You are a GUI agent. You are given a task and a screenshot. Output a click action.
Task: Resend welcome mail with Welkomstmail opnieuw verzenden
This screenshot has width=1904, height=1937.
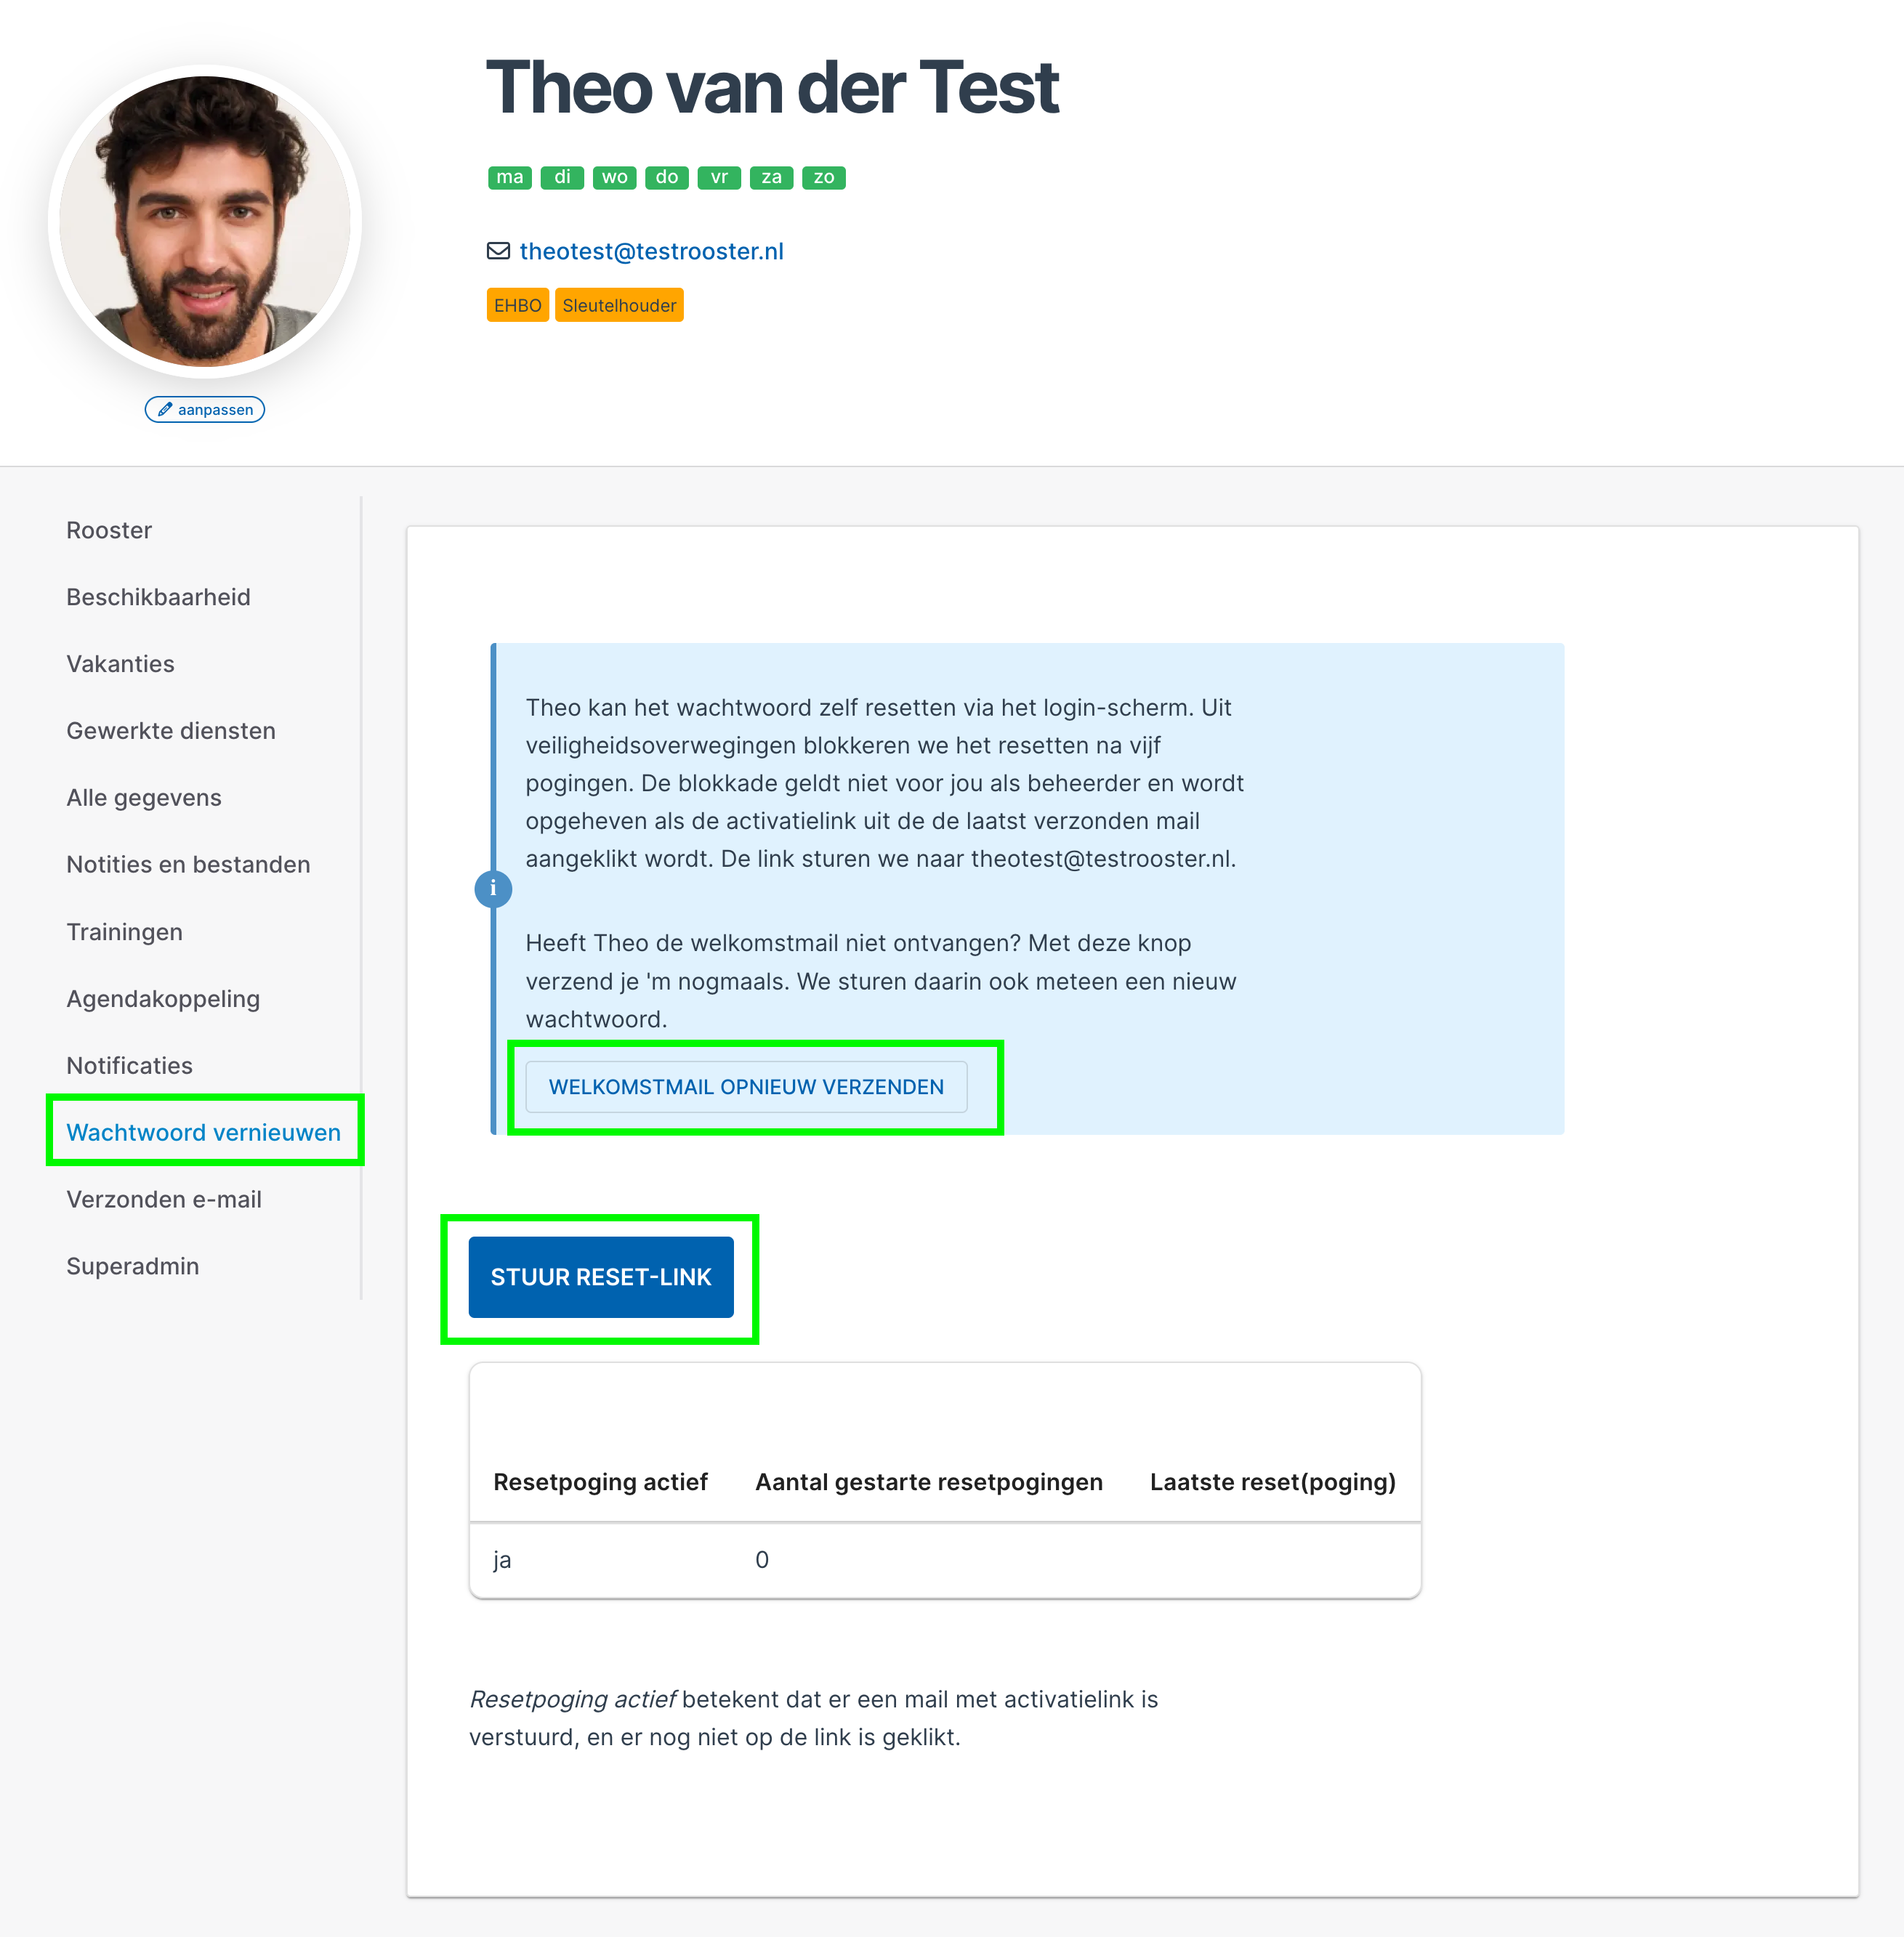coord(746,1087)
